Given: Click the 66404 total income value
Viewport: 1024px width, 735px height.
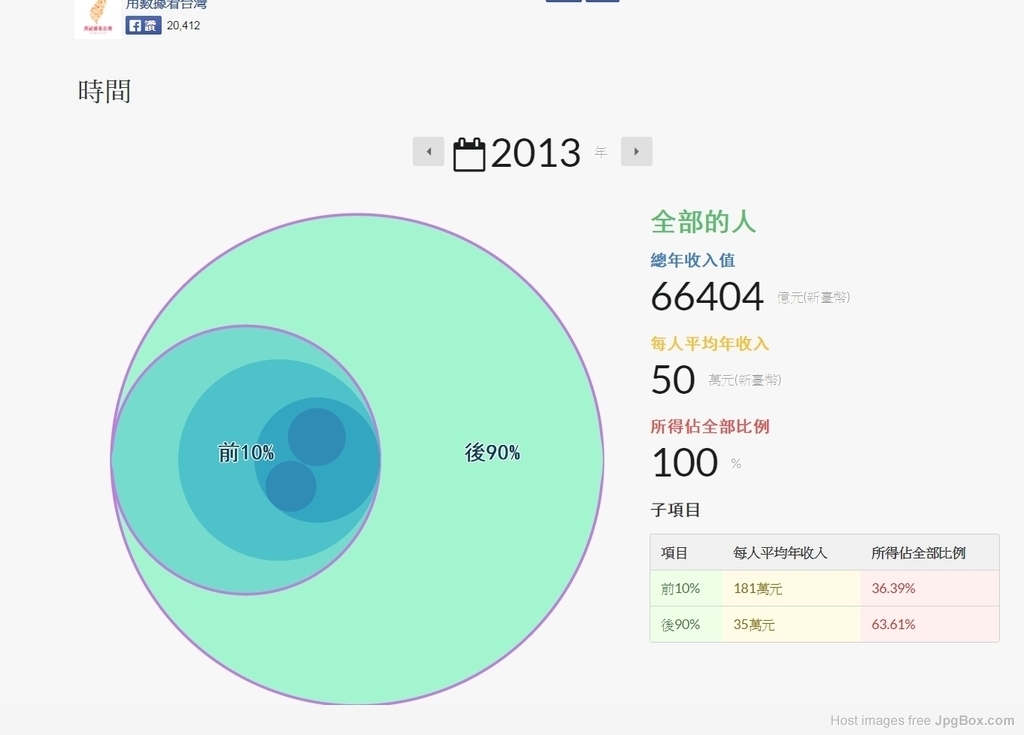Looking at the screenshot, I should 706,297.
